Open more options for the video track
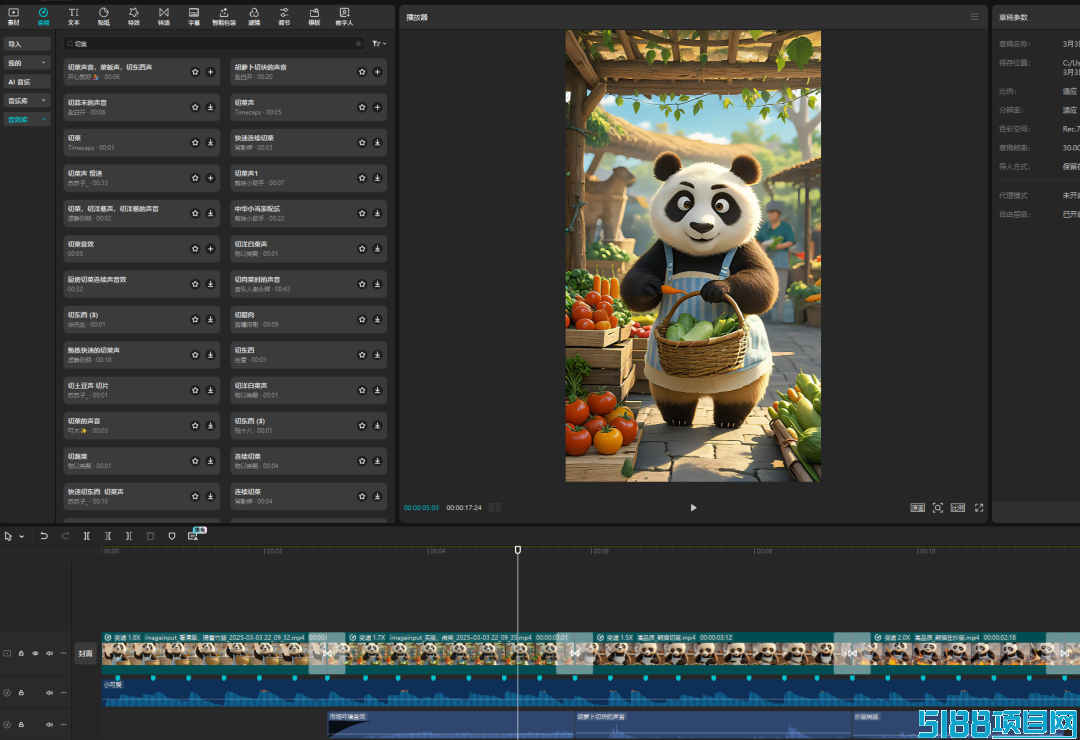1080x740 pixels. [x=63, y=653]
